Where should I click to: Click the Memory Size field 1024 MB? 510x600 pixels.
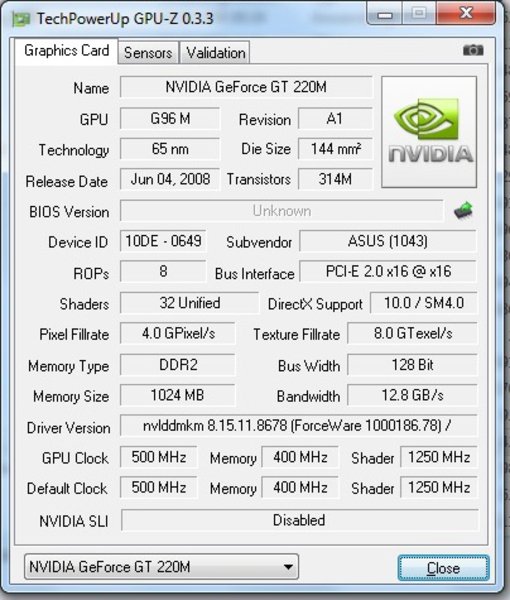coord(178,395)
